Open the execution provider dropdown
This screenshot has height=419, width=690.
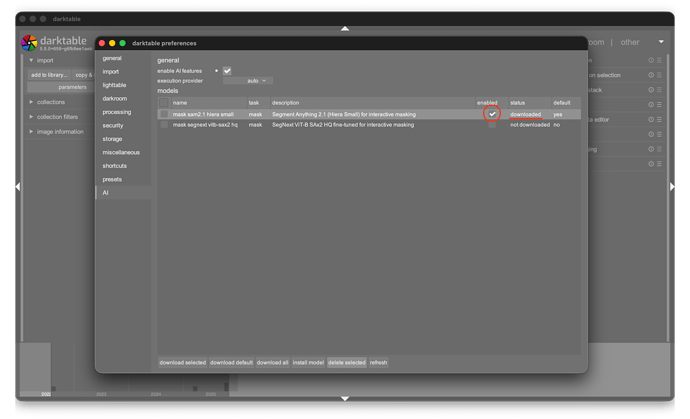tap(248, 81)
